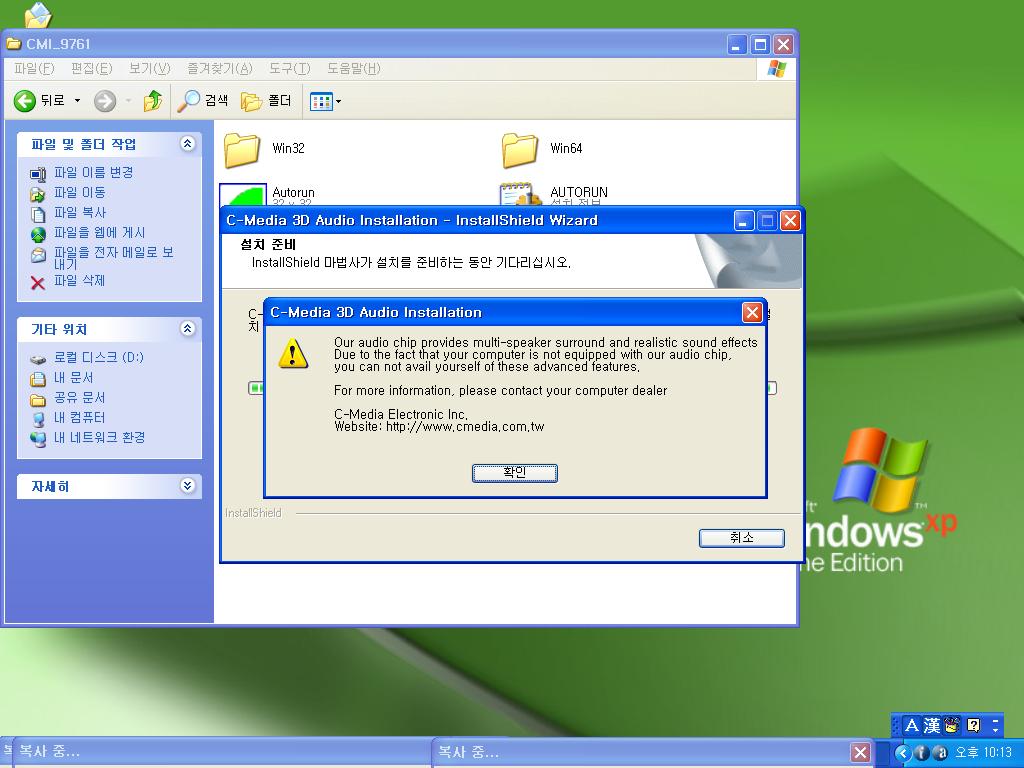Click the 검색 search toolbar button
Screen dimensions: 1024x768
pos(203,101)
